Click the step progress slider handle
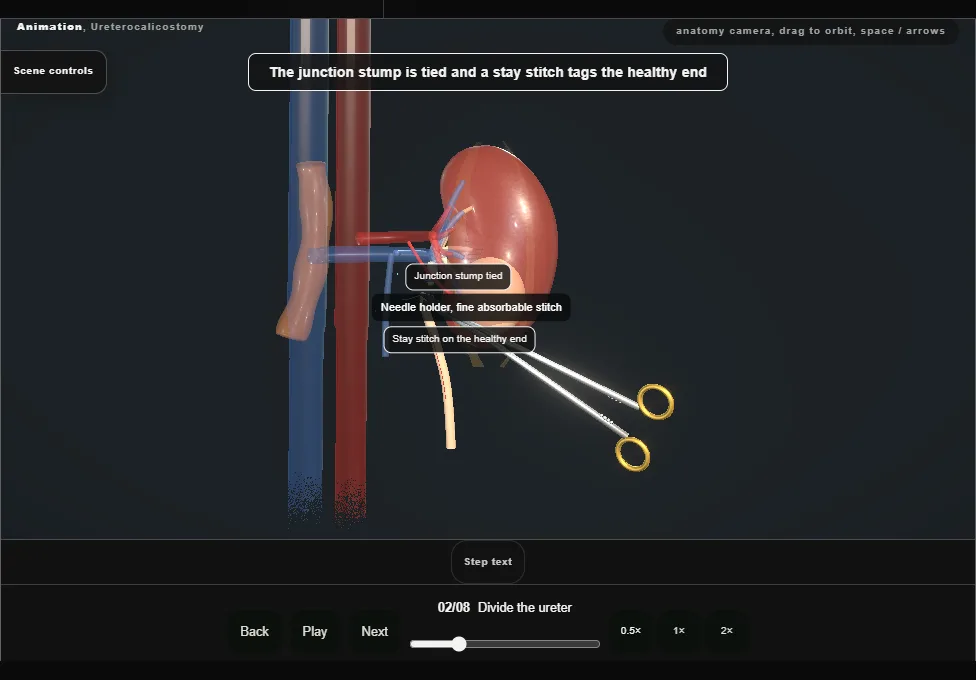976x680 pixels. coord(459,644)
